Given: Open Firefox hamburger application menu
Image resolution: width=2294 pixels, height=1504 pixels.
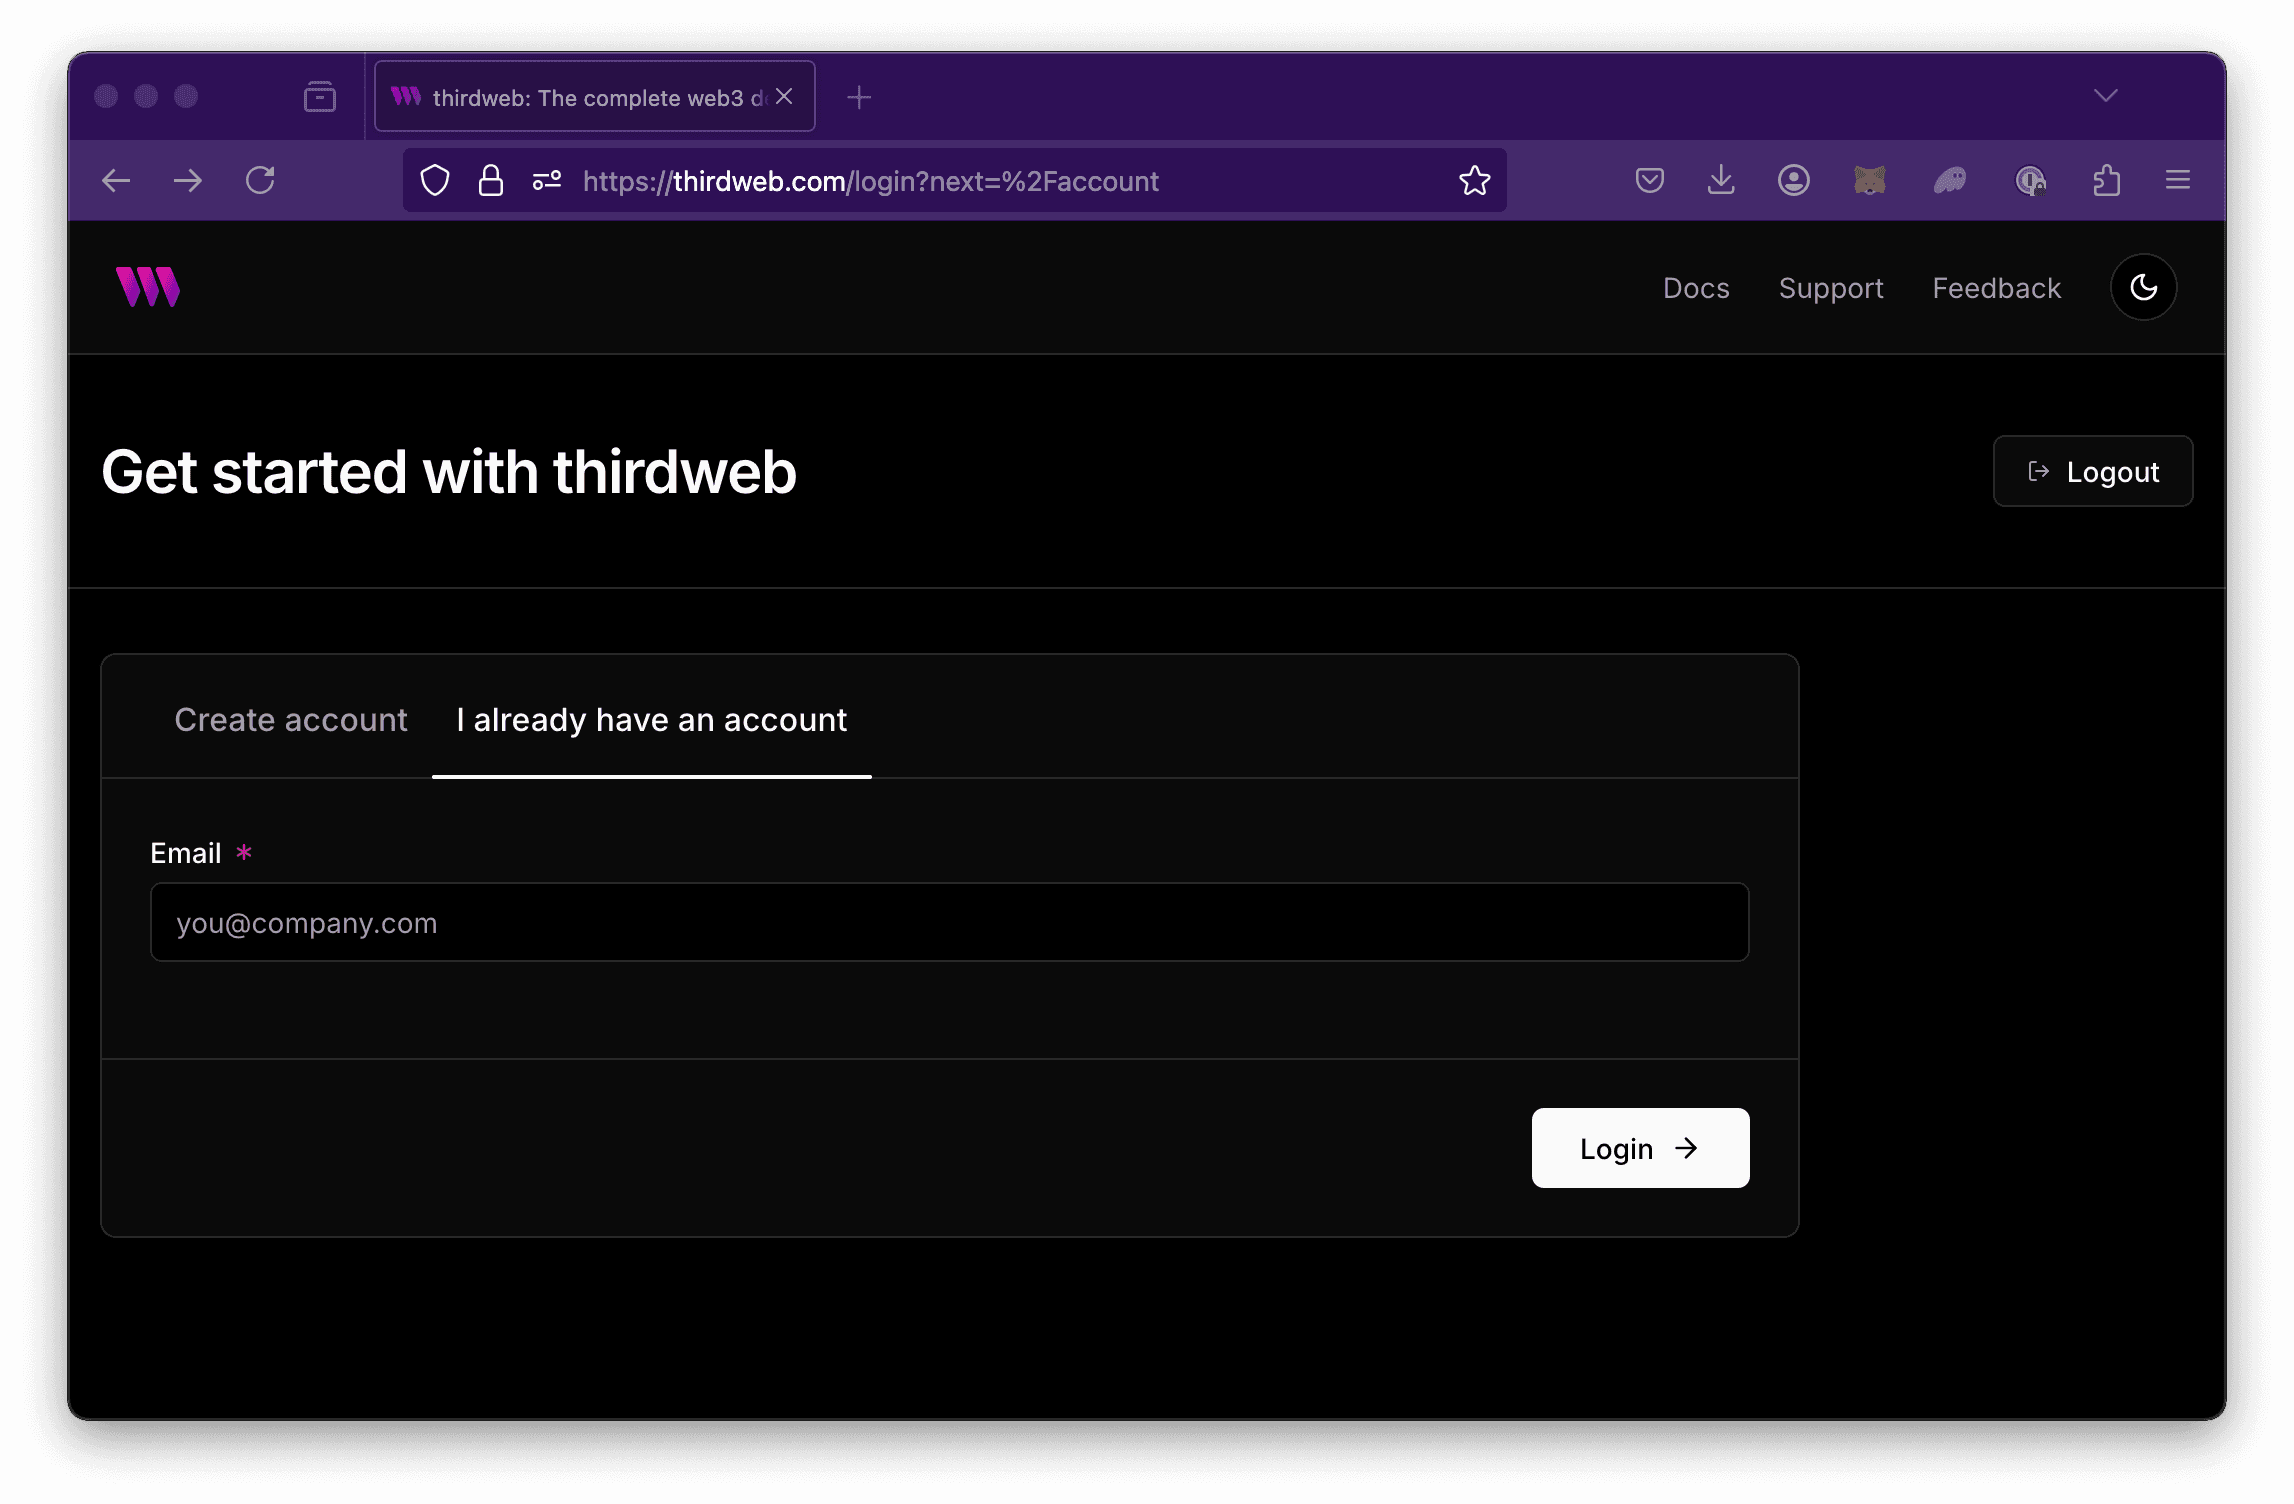Looking at the screenshot, I should click(x=2177, y=181).
